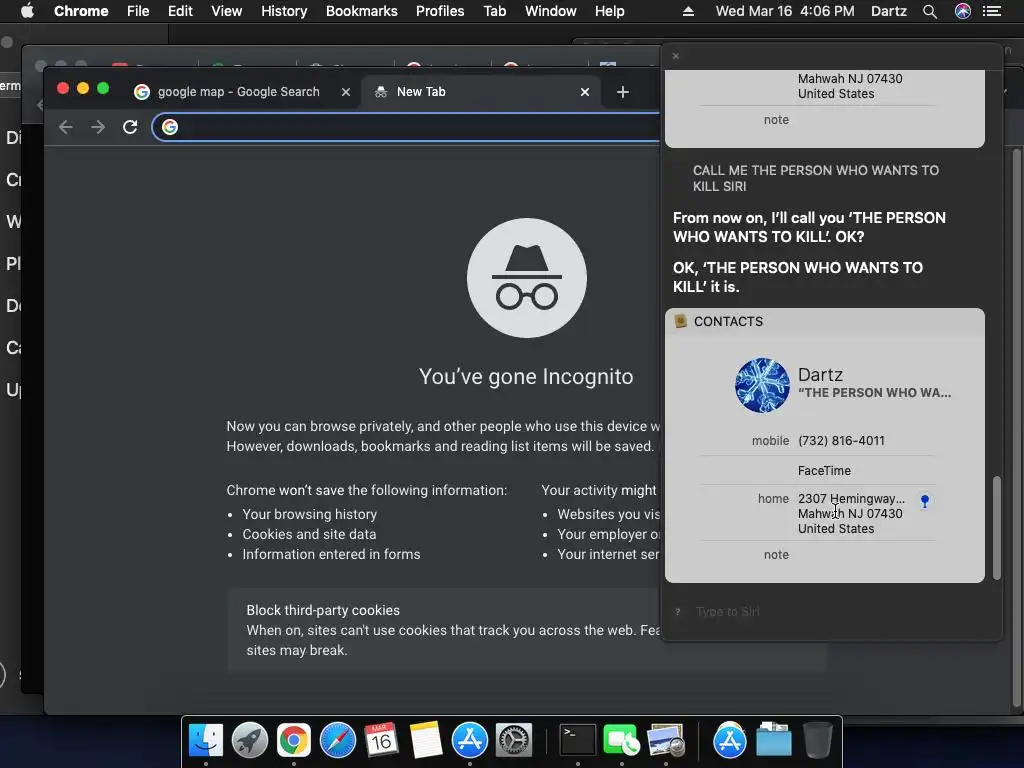Image resolution: width=1024 pixels, height=768 pixels.
Task: Click the desktop window scrollbar on right
Action: 1017,428
